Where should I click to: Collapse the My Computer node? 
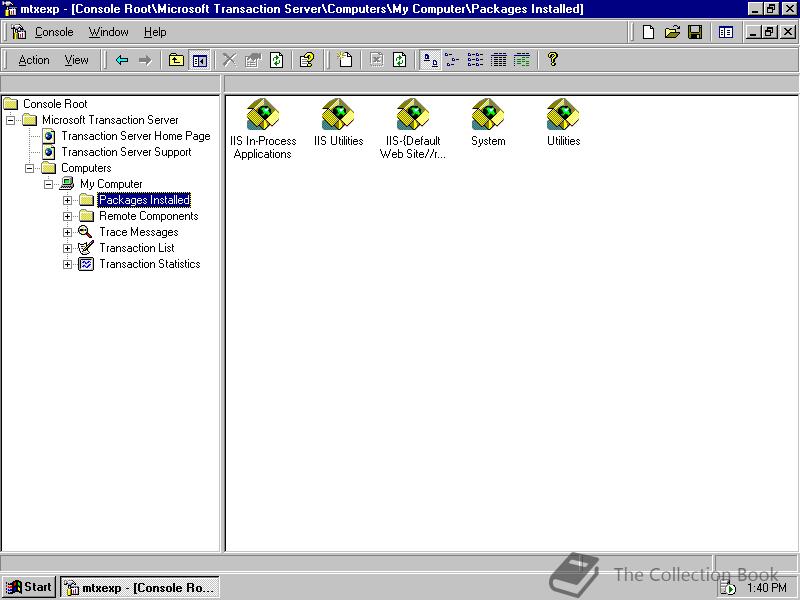pyautogui.click(x=48, y=184)
